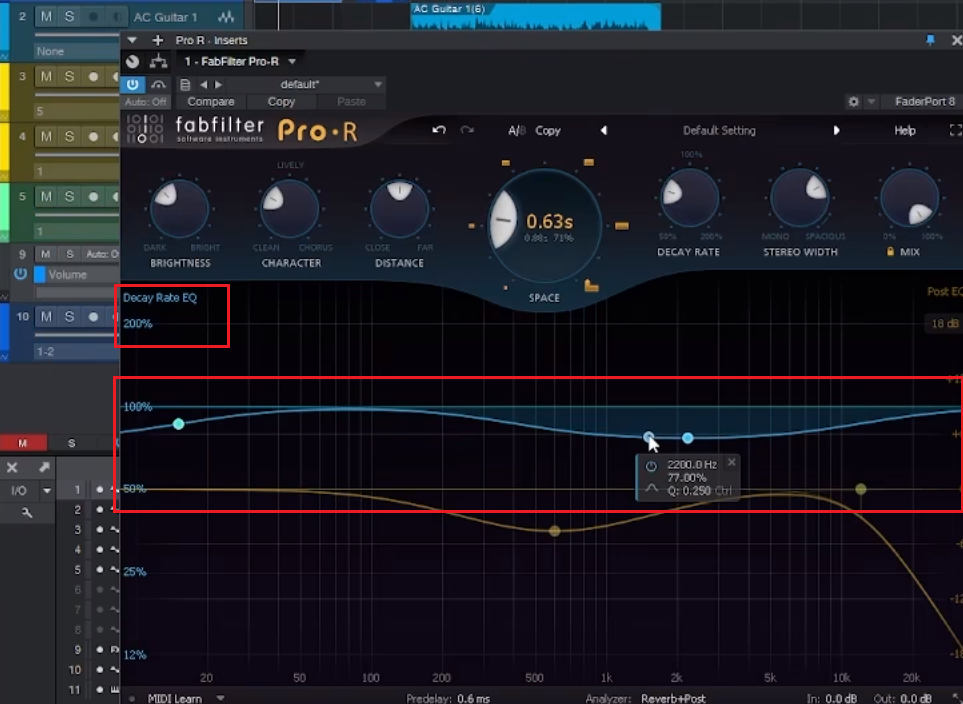Toggle the A/B comparison switch
Viewport: 963px width, 704px height.
coord(517,130)
